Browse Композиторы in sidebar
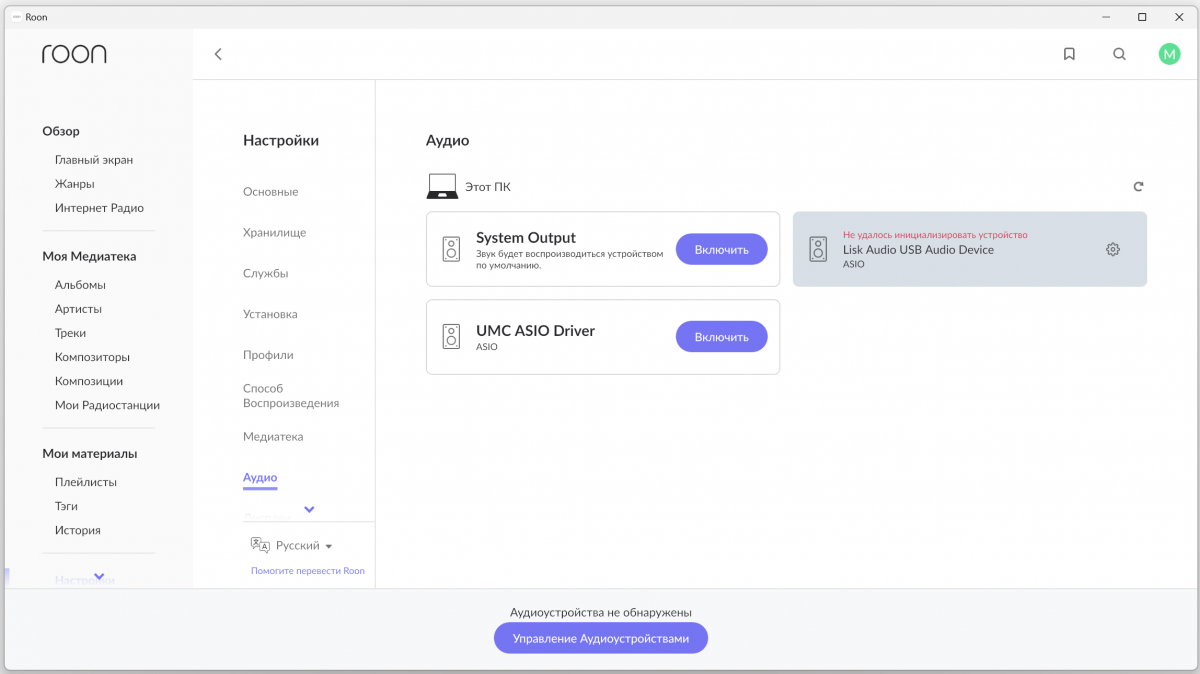Screen dimensions: 1200x674 point(92,357)
